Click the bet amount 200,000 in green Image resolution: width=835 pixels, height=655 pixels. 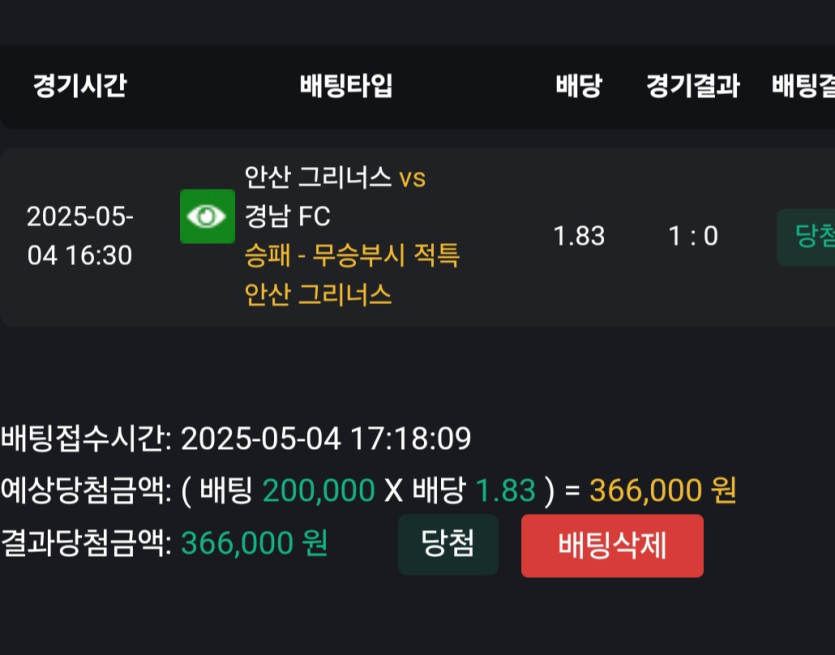coord(318,490)
